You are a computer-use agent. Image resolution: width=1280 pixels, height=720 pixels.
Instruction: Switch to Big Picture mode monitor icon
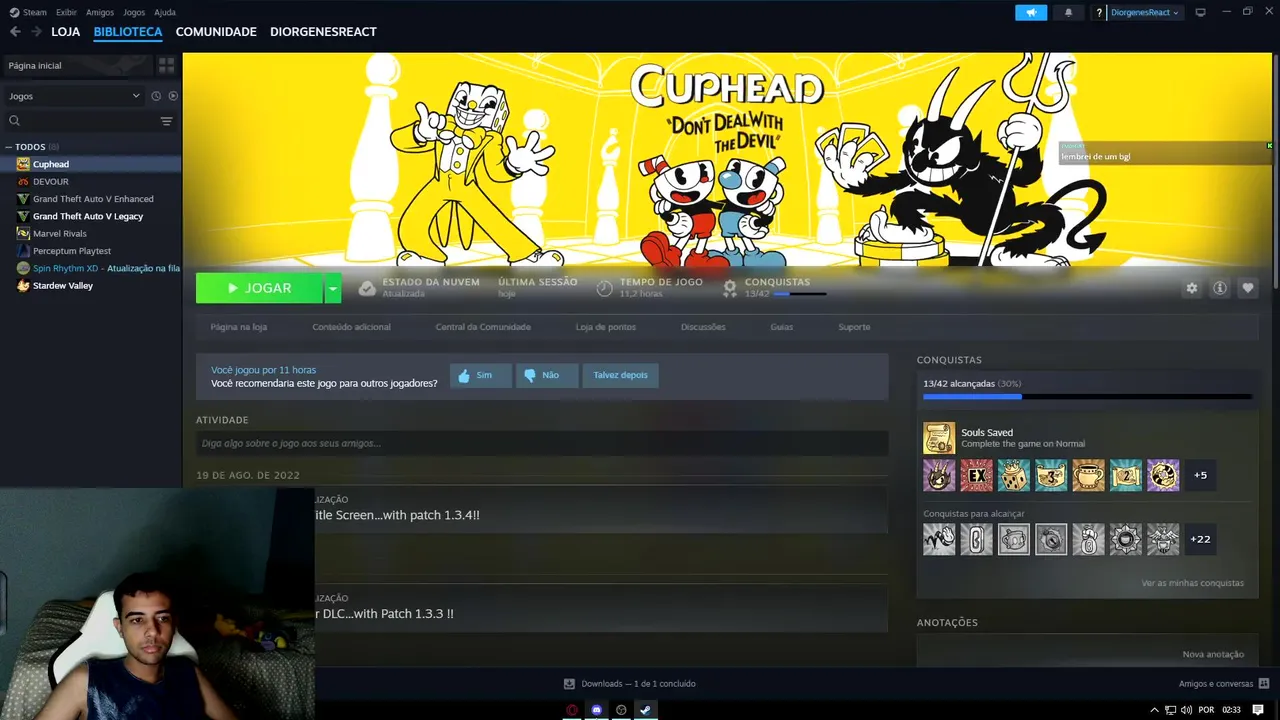(x=1201, y=12)
